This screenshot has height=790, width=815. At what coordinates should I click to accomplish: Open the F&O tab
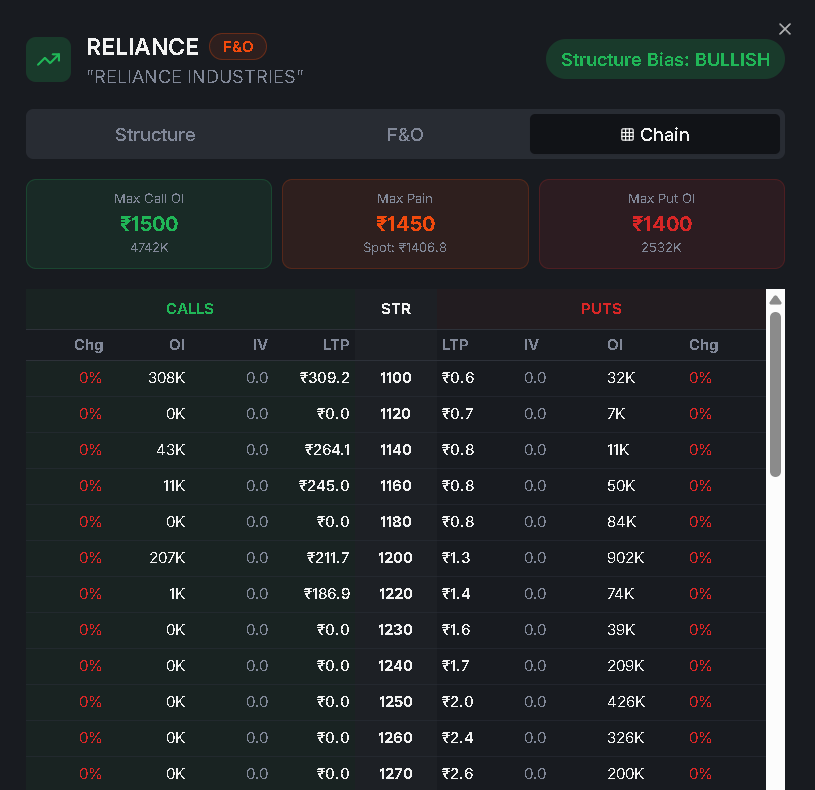[x=405, y=135]
